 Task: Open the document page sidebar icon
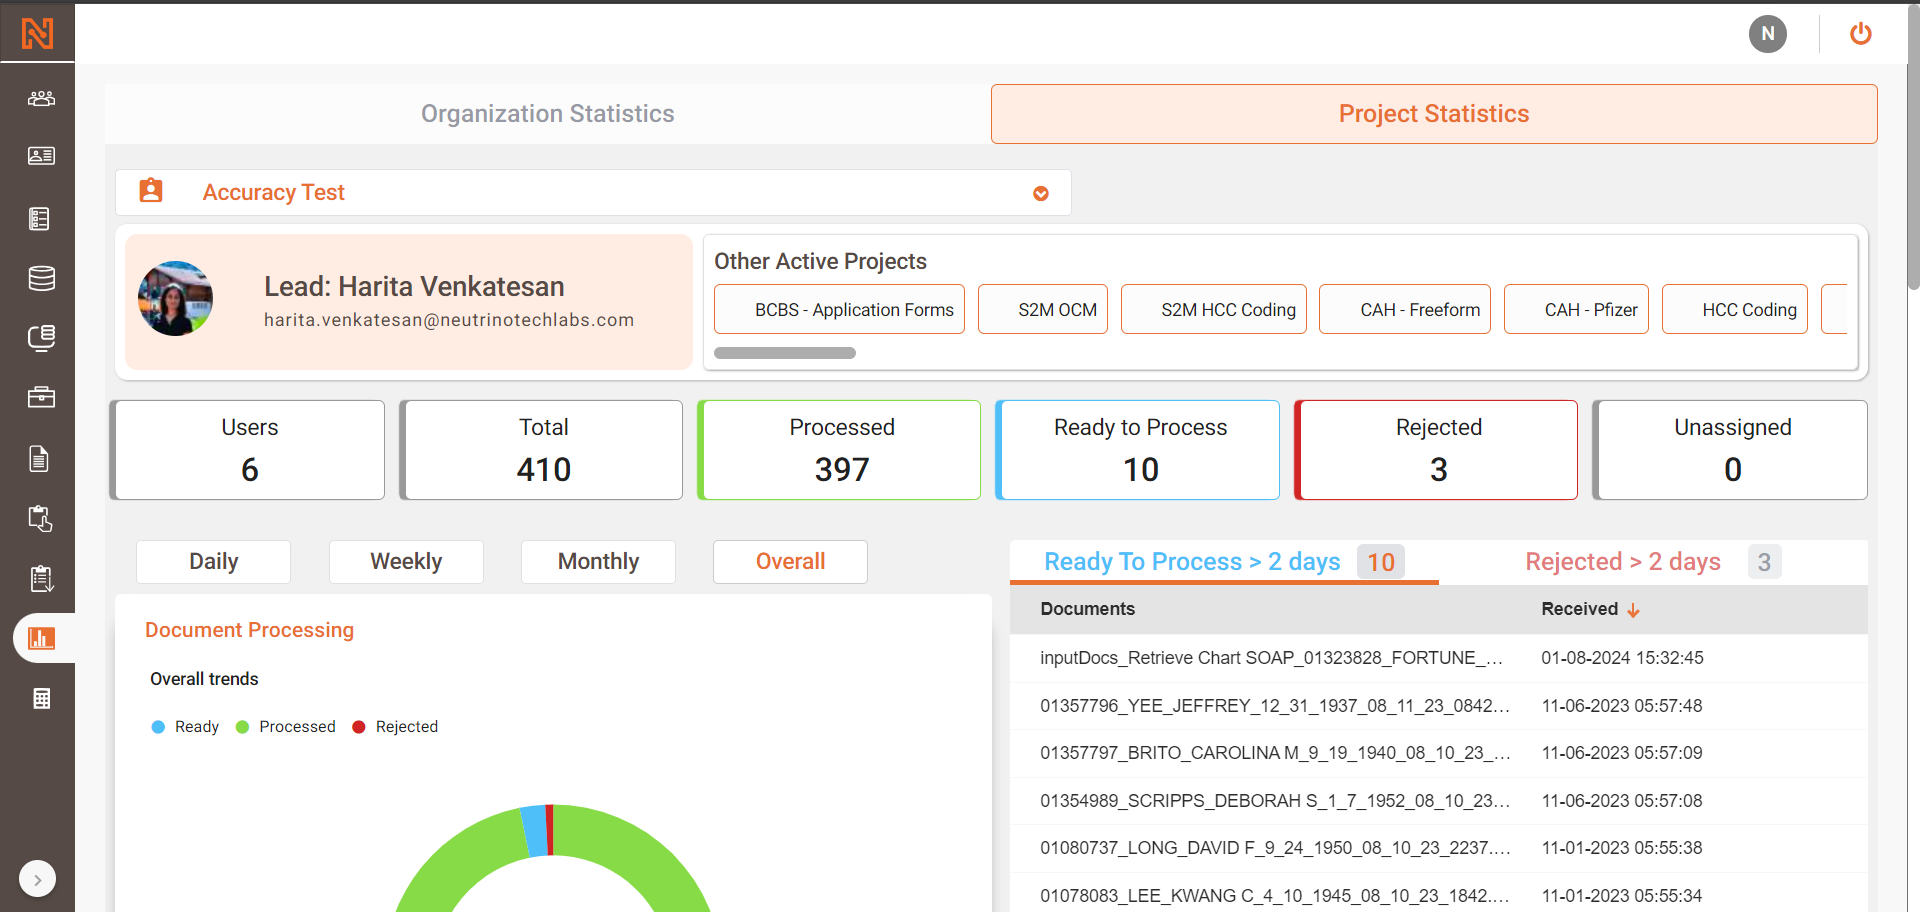(39, 459)
